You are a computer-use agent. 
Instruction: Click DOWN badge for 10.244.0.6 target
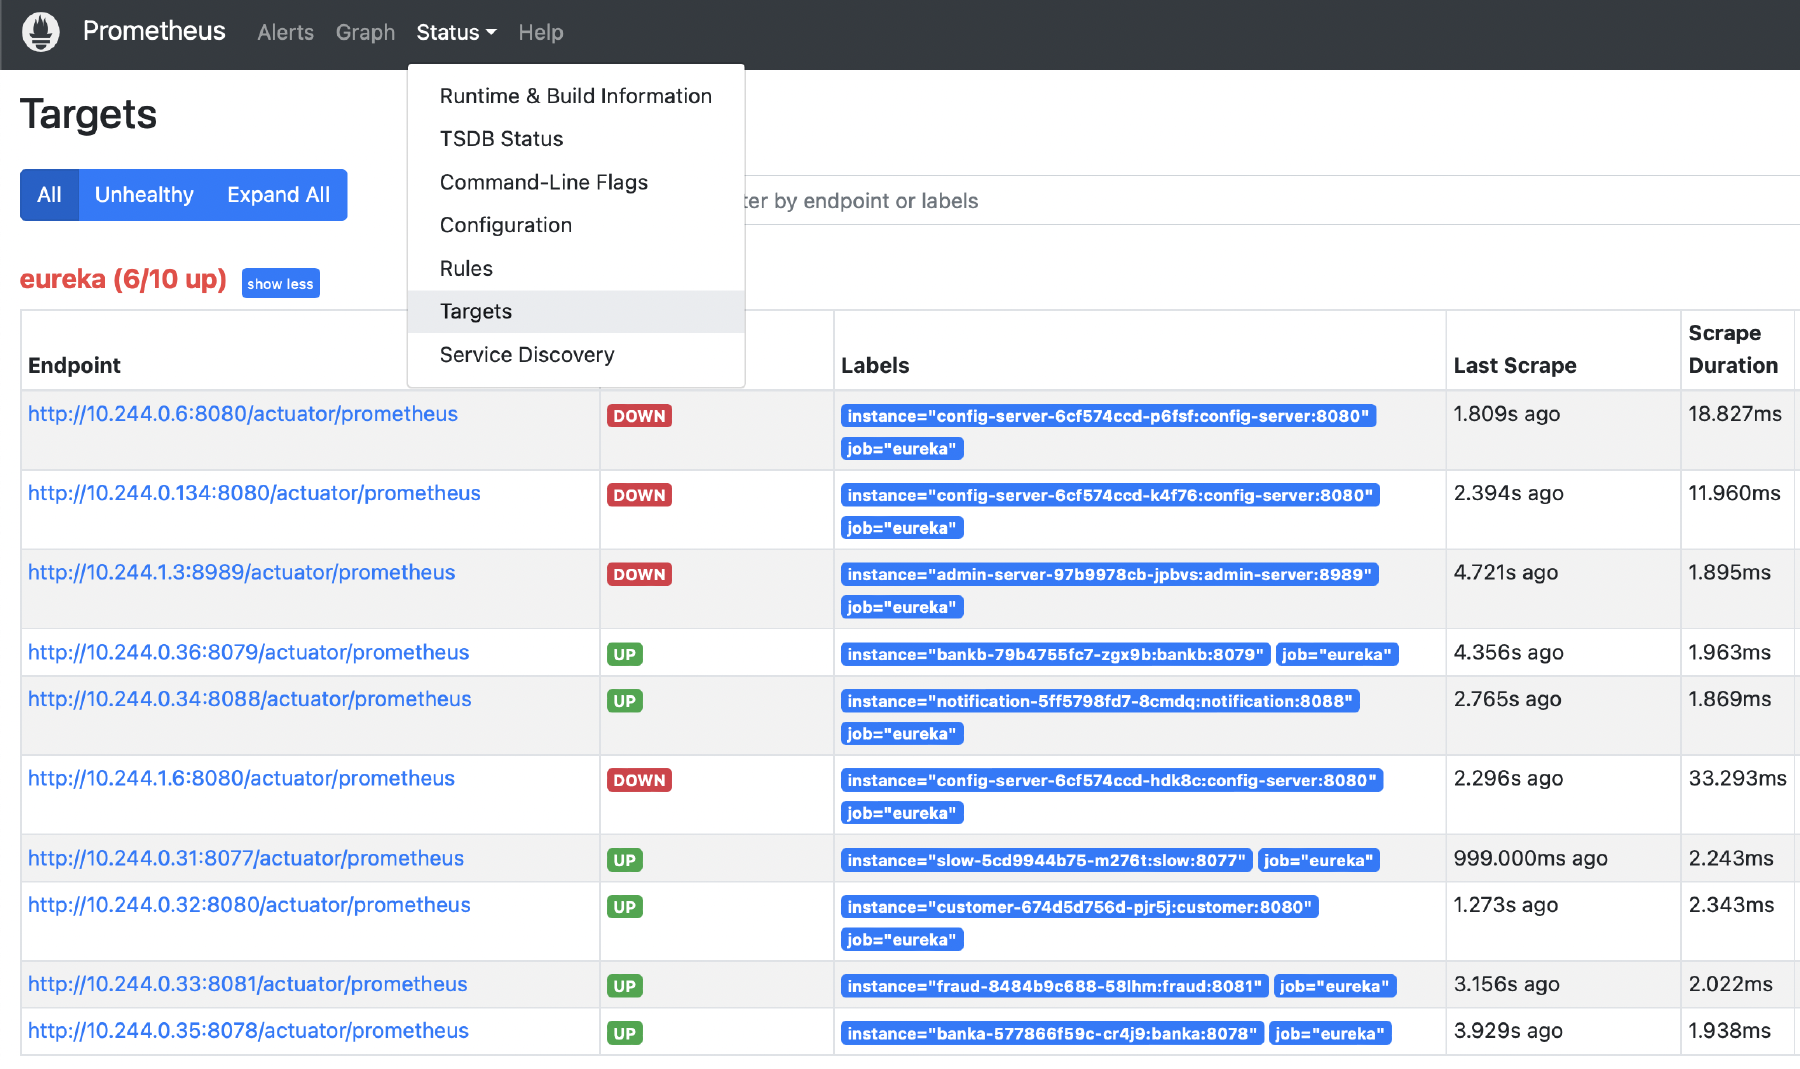(639, 416)
